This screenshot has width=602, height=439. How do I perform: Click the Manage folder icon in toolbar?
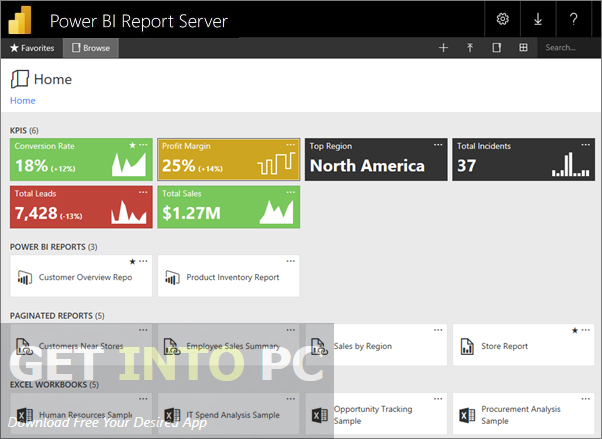pos(496,48)
